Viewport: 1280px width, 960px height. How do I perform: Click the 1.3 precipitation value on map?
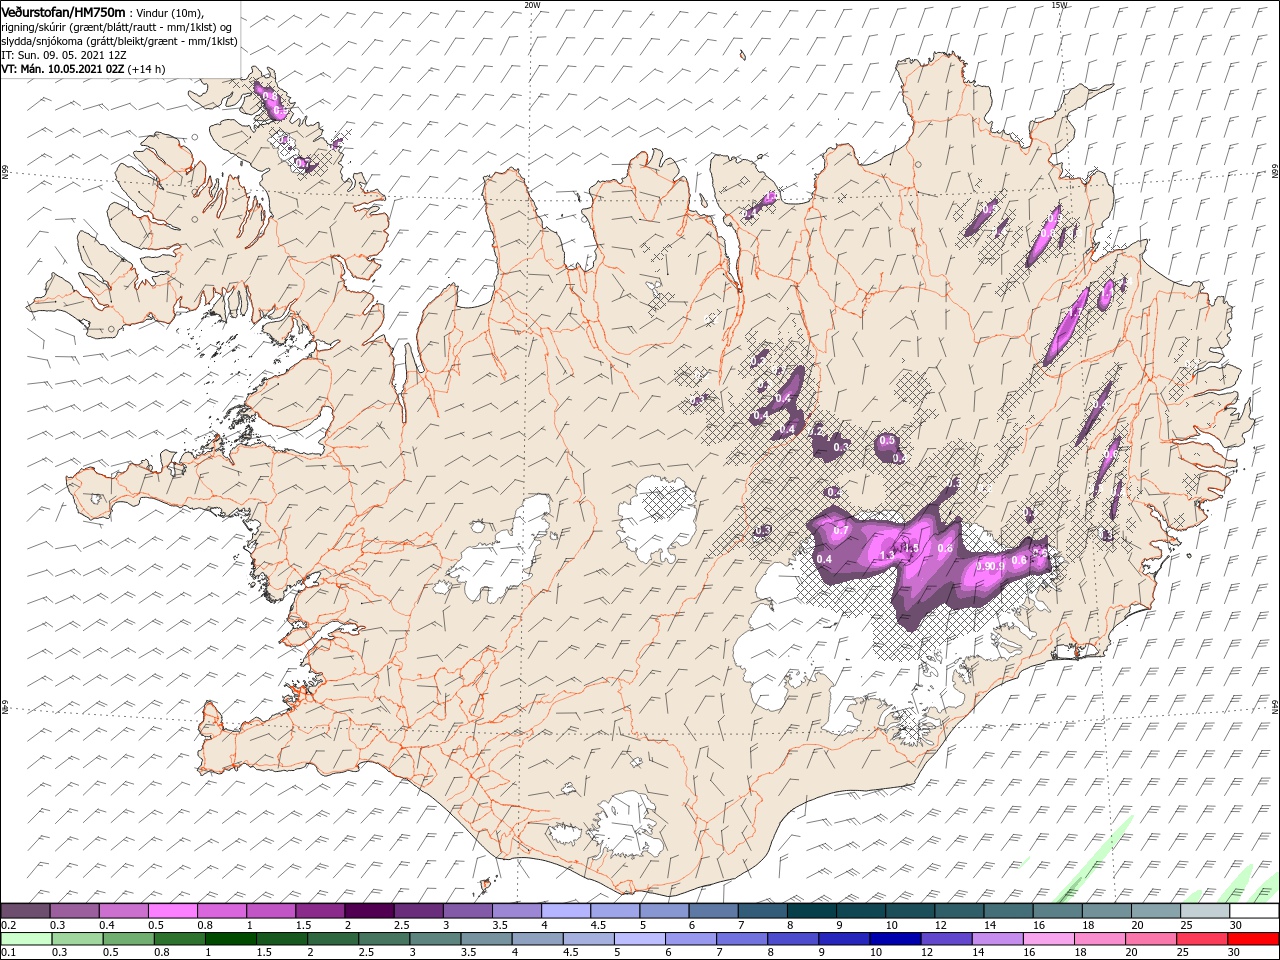click(x=886, y=555)
